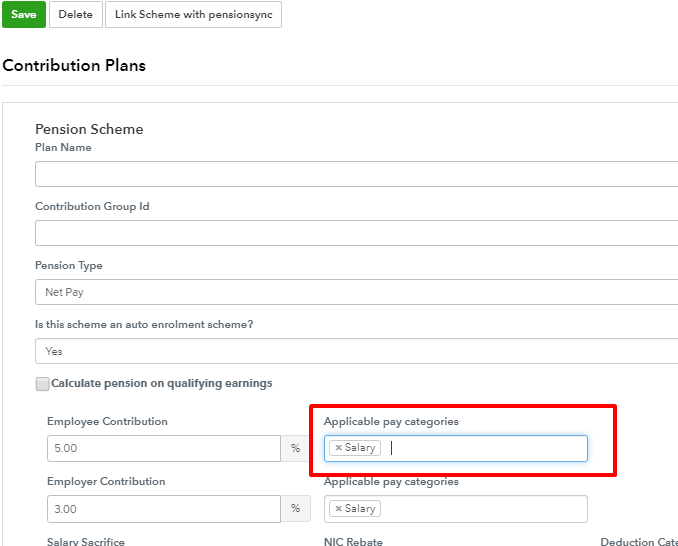Screen dimensions: 678x546
Task: Click the Employee Contribution value field
Action: (163, 448)
